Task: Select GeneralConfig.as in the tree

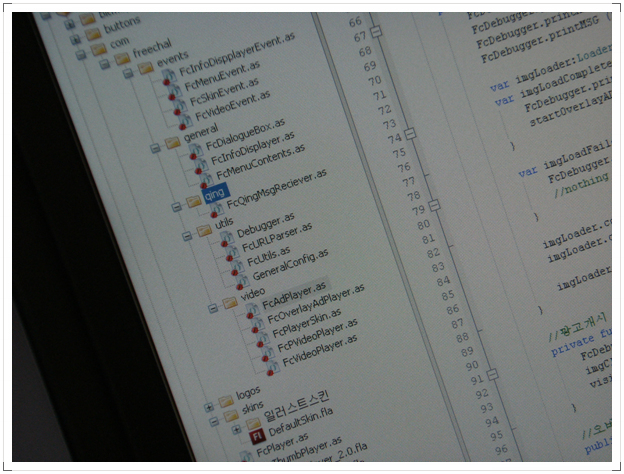Action: (x=291, y=265)
